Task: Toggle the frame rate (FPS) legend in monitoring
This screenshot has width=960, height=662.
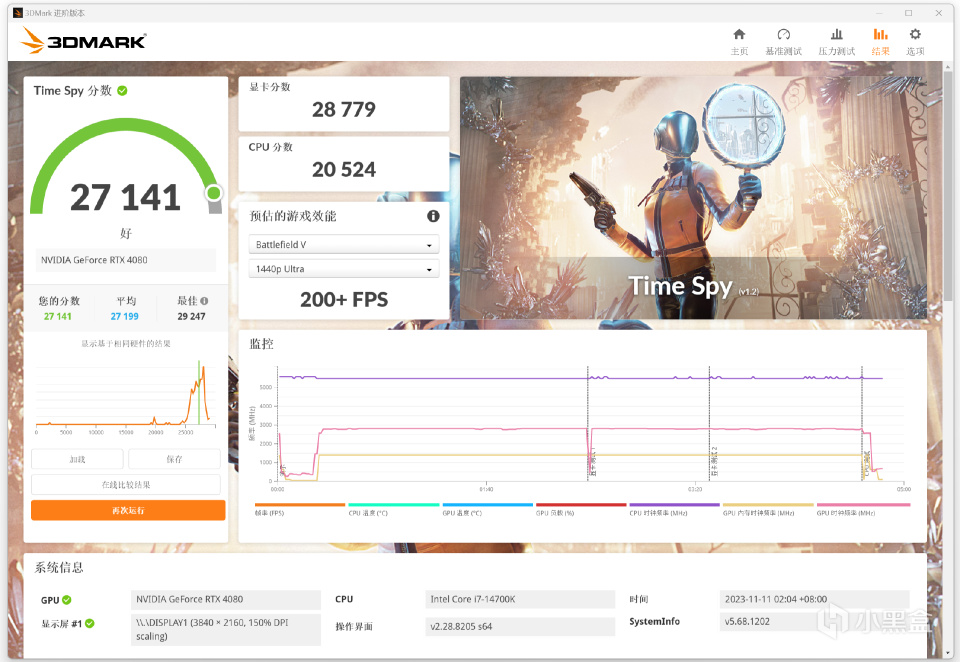Action: (x=299, y=510)
